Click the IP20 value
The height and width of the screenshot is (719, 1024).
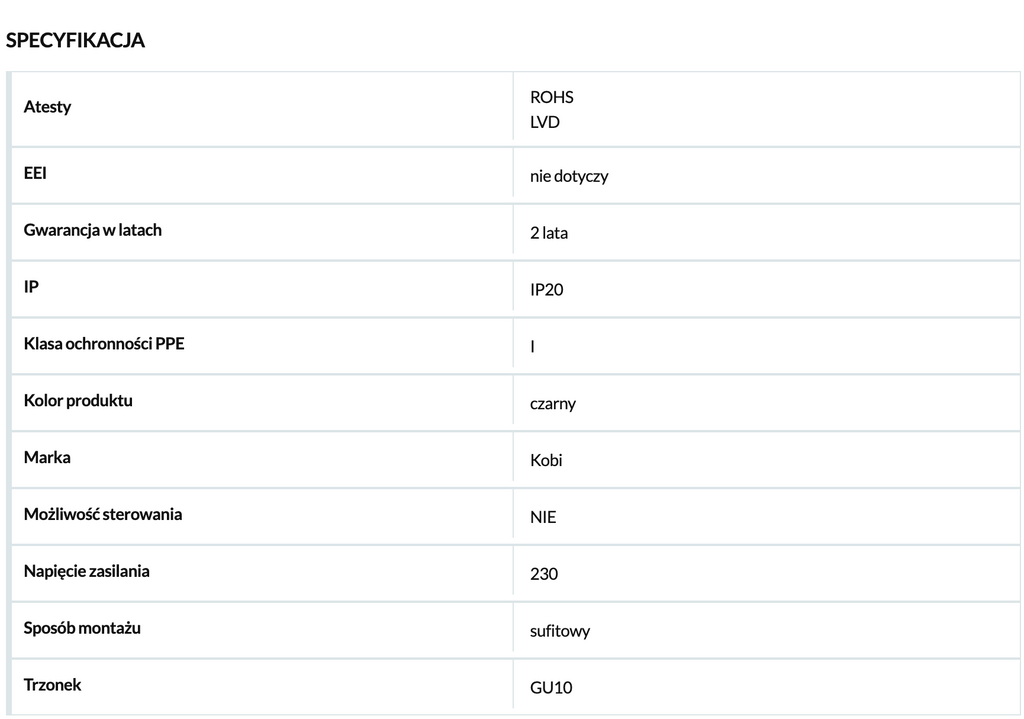(x=547, y=290)
